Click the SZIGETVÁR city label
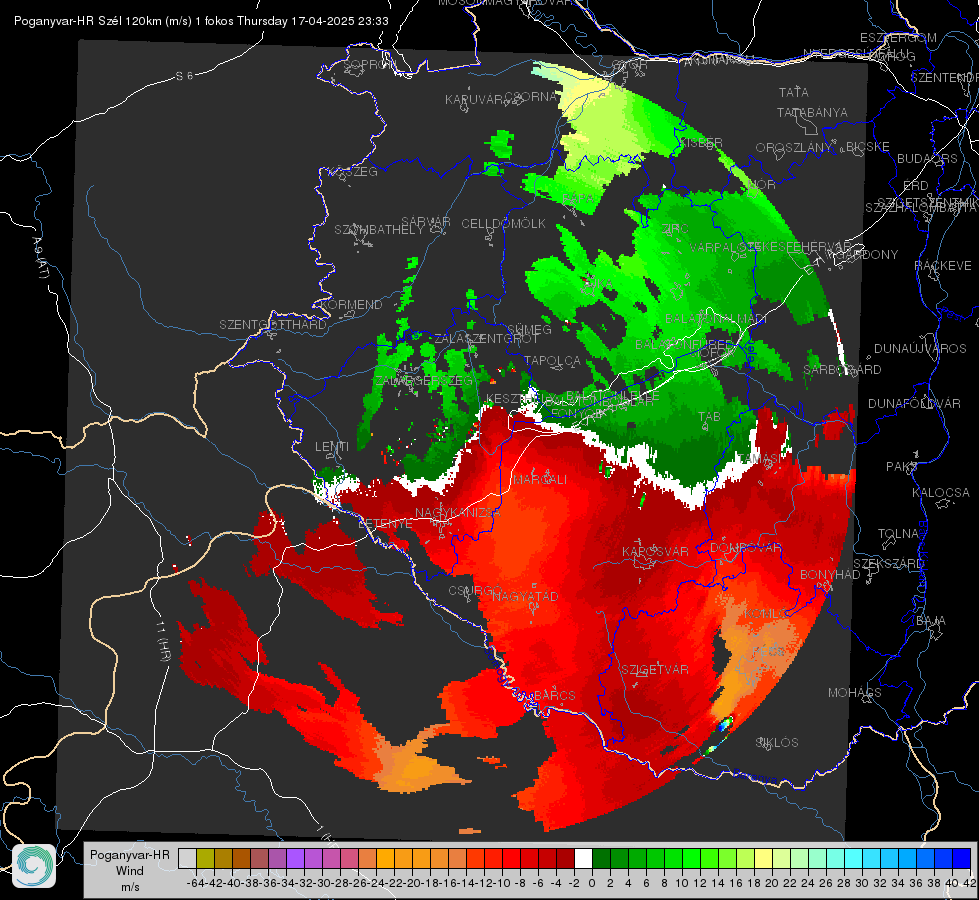This screenshot has width=979, height=900. 655,670
